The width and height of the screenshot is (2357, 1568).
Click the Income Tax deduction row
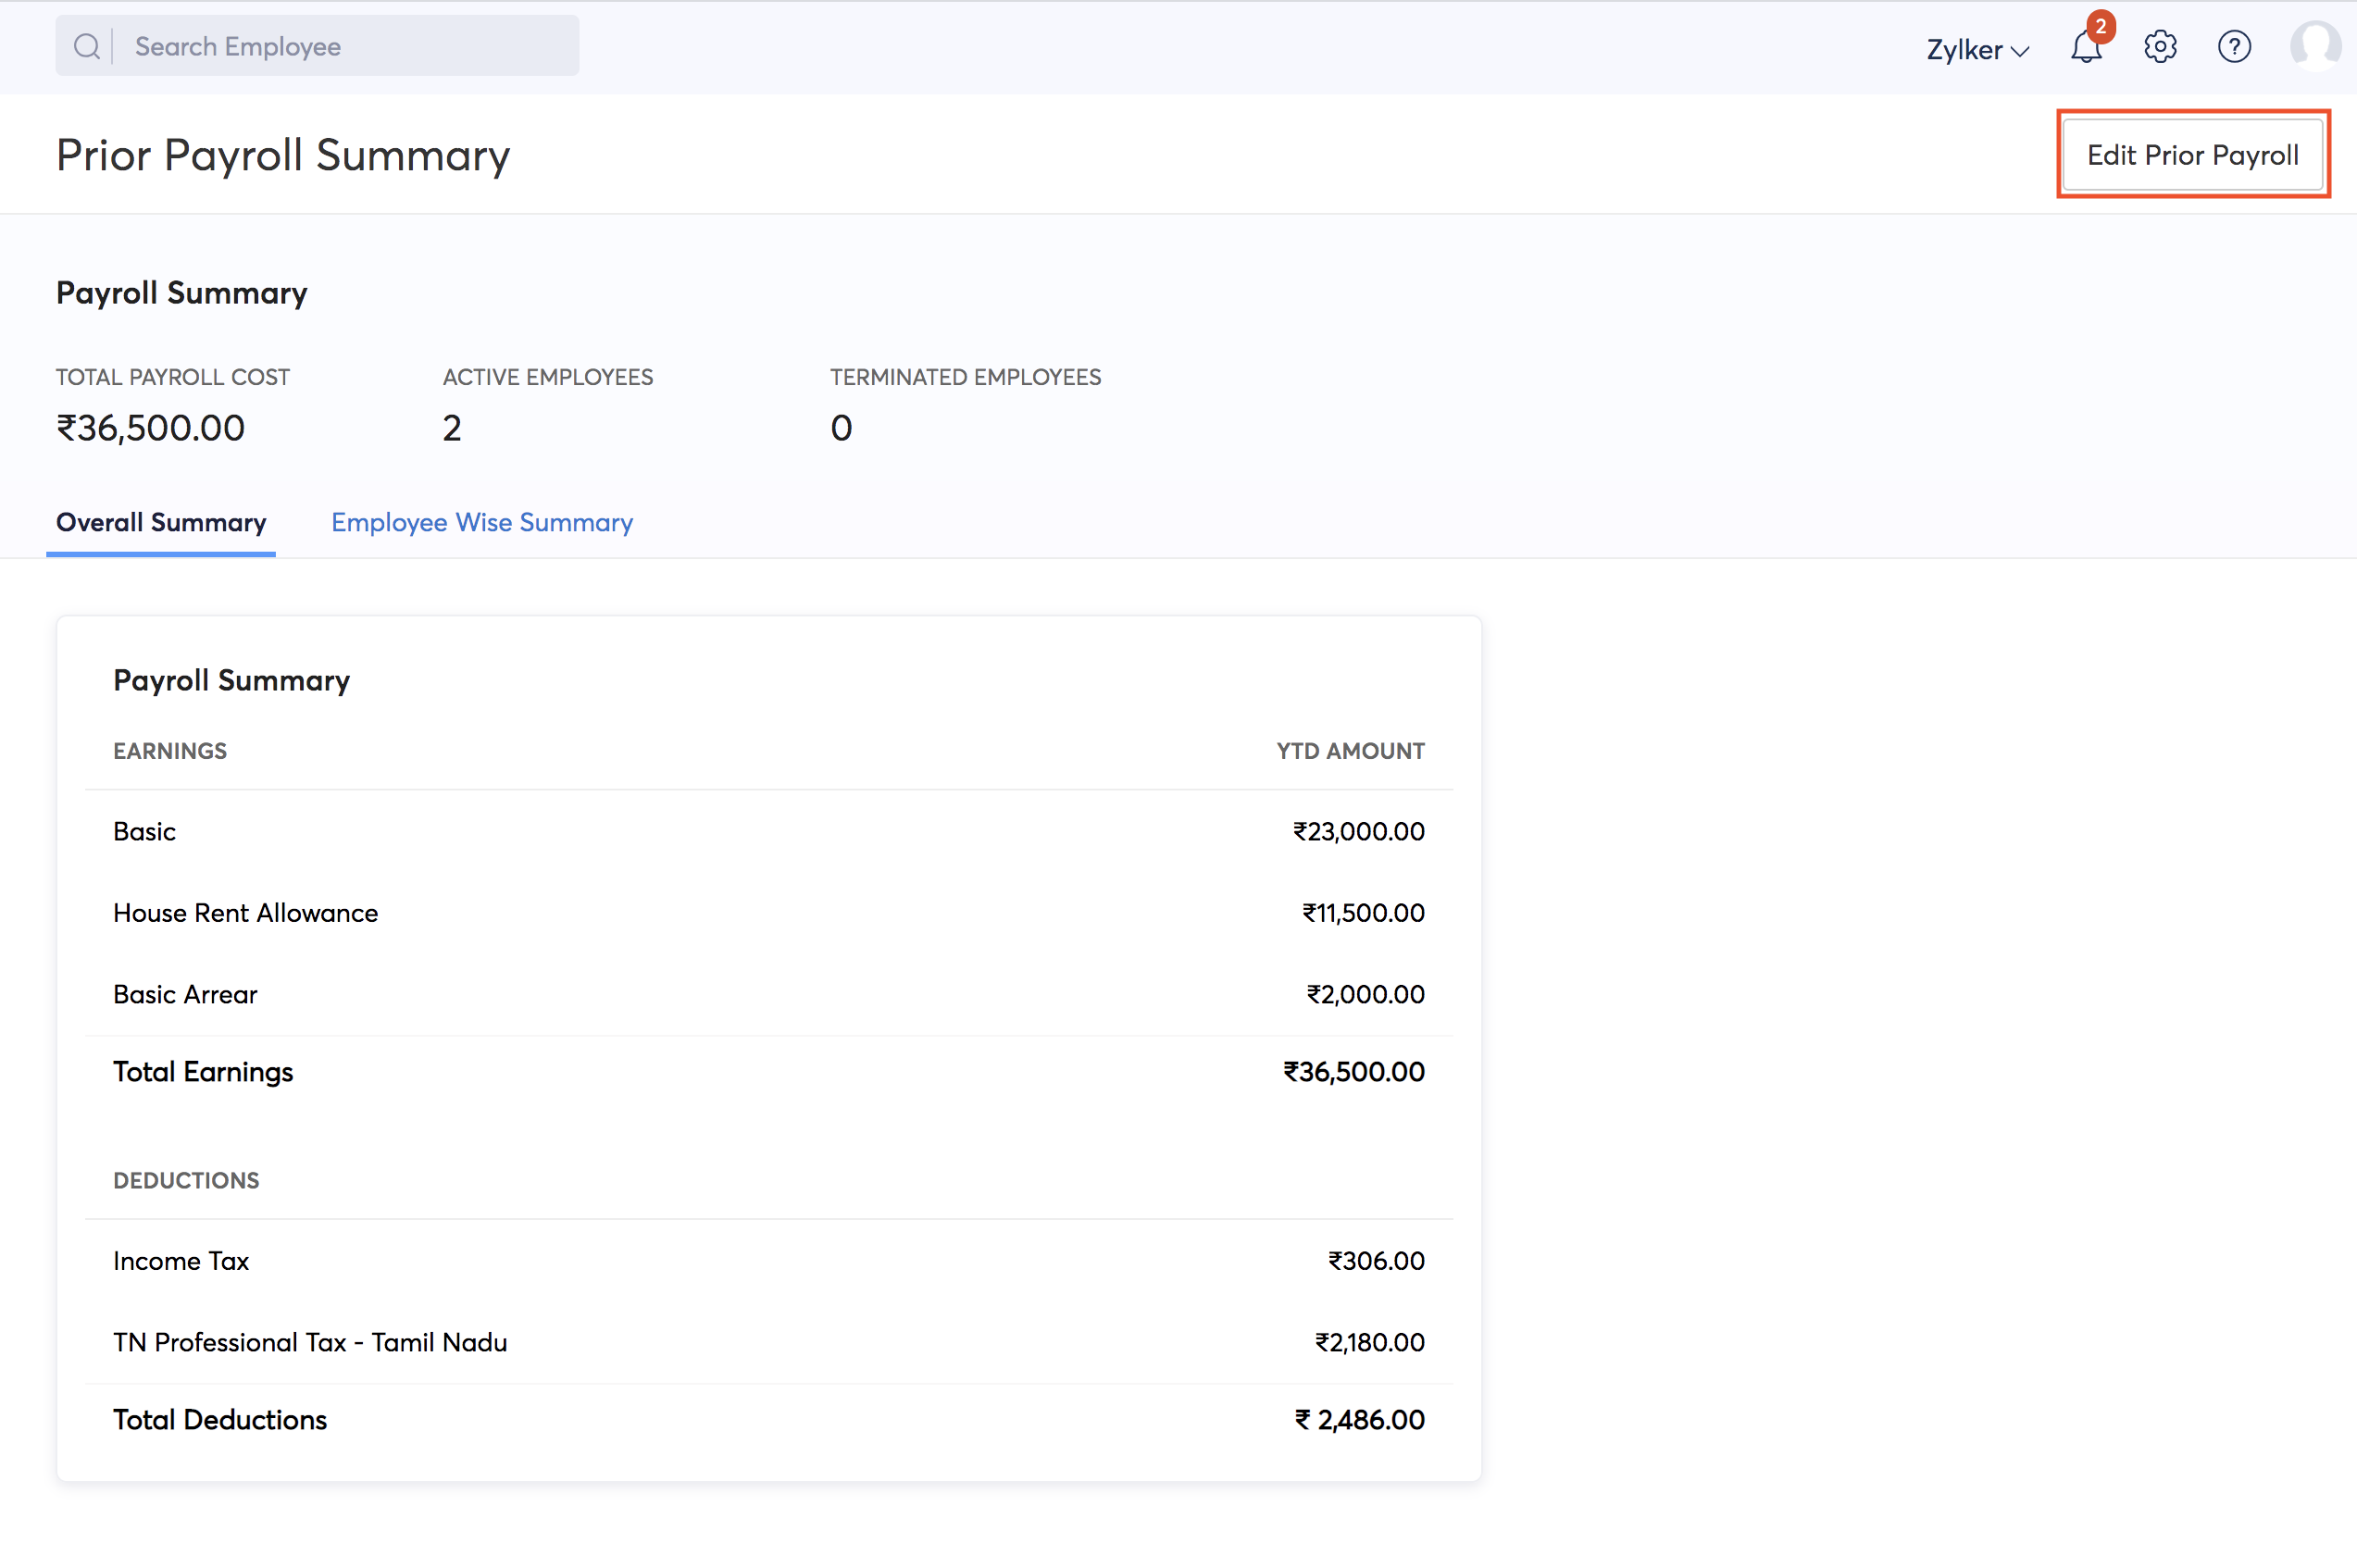click(x=181, y=1261)
